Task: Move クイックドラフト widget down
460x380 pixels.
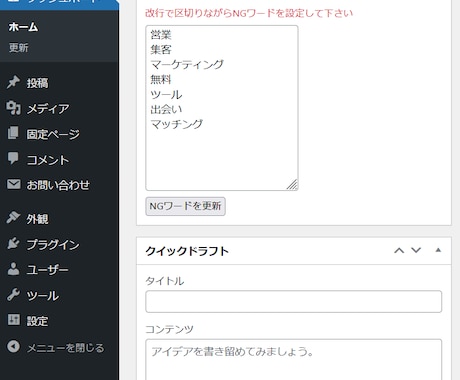Action: point(416,250)
